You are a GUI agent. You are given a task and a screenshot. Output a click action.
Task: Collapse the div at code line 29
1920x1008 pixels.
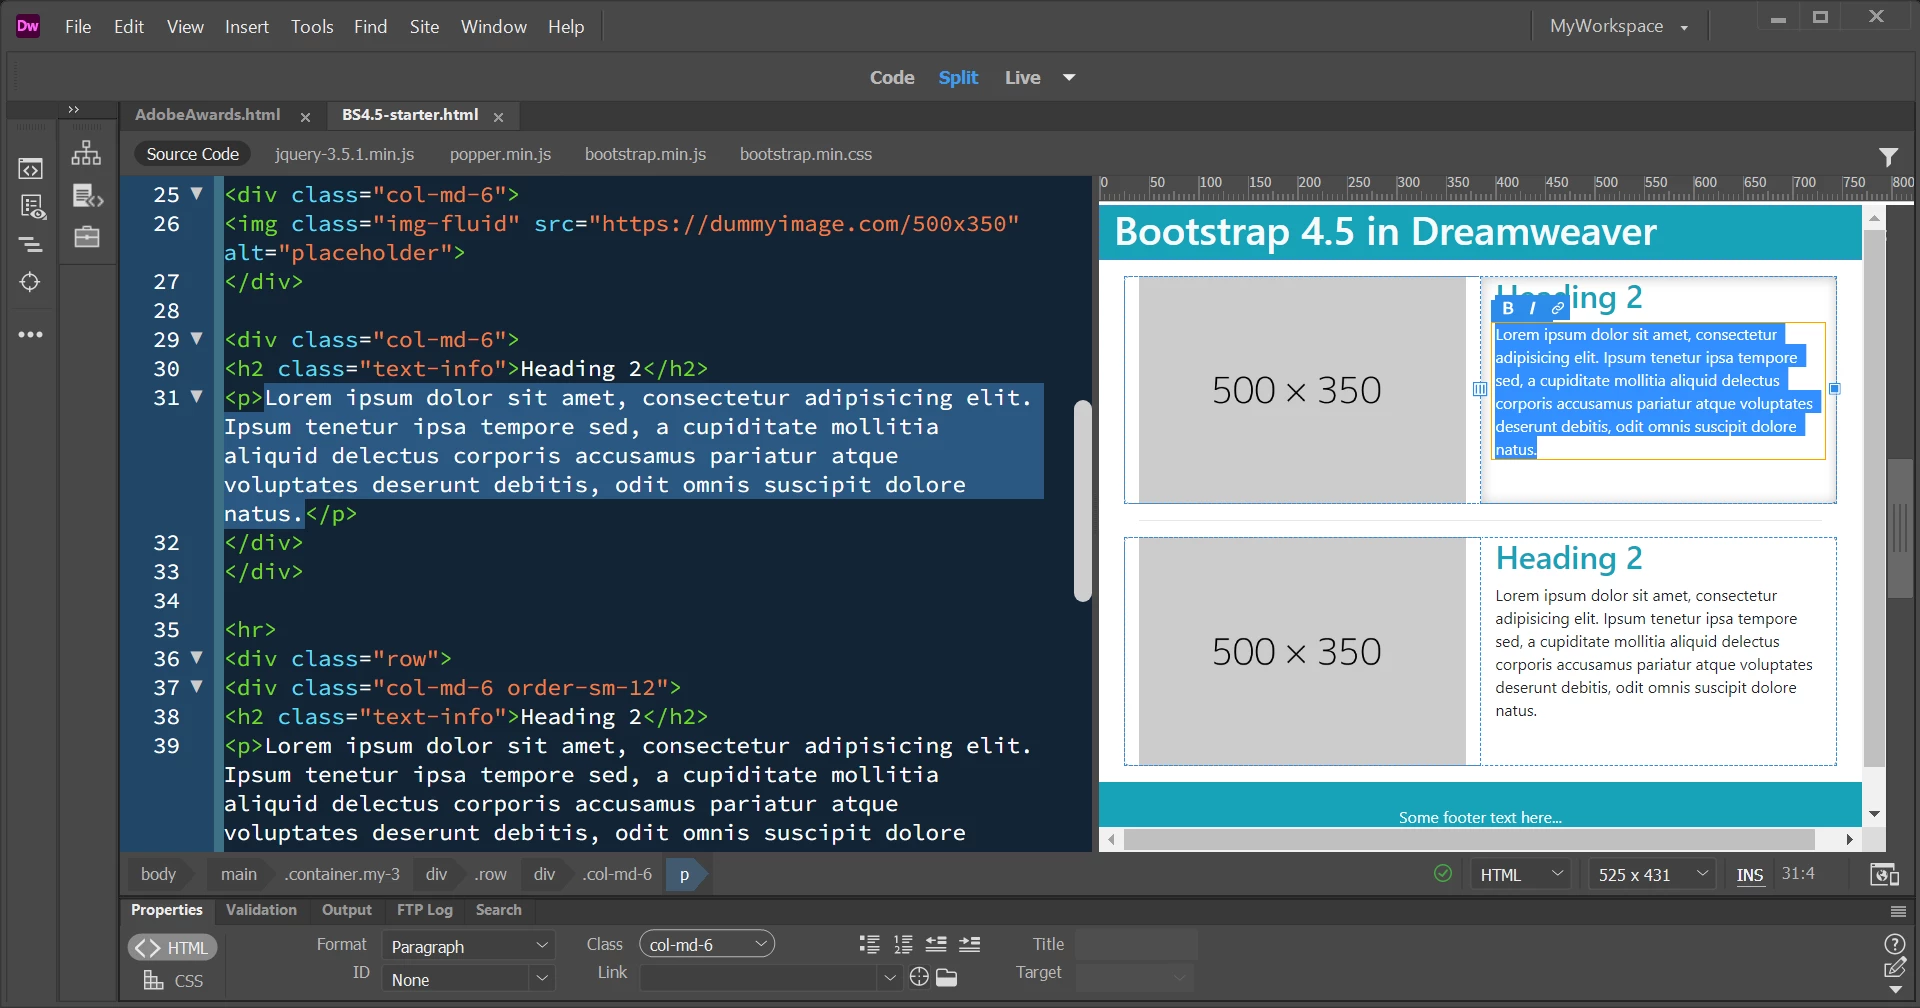(197, 338)
